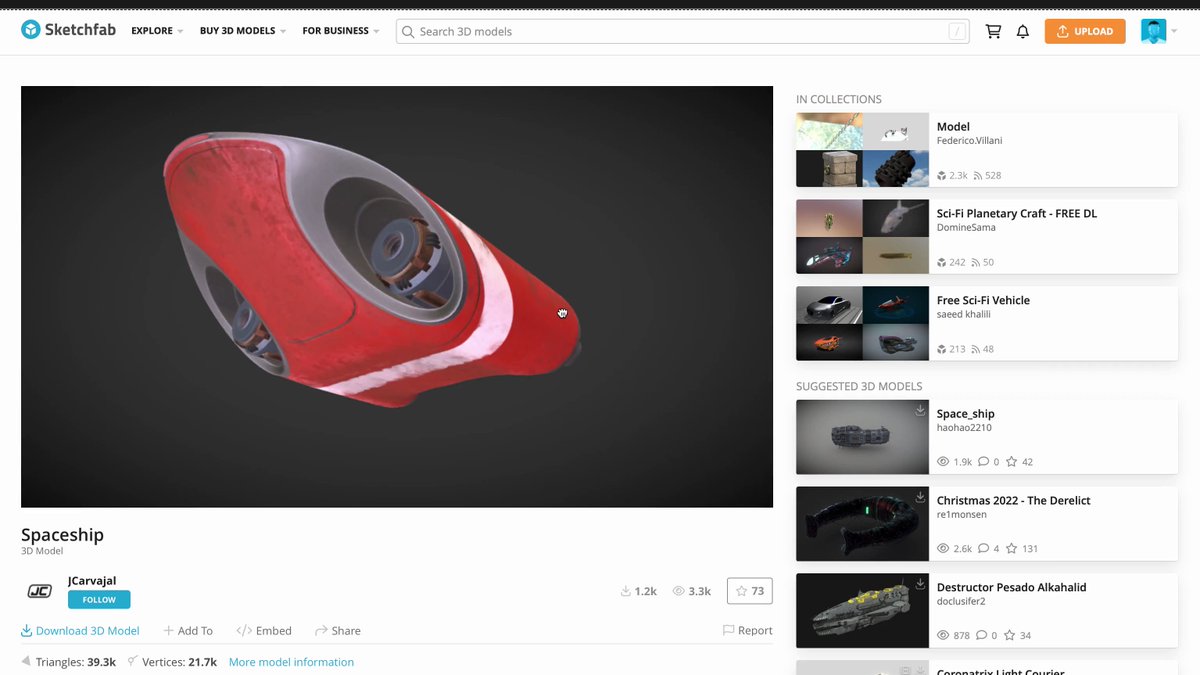The image size is (1200, 675).
Task: Open the Space_ship model title
Action: [965, 414]
